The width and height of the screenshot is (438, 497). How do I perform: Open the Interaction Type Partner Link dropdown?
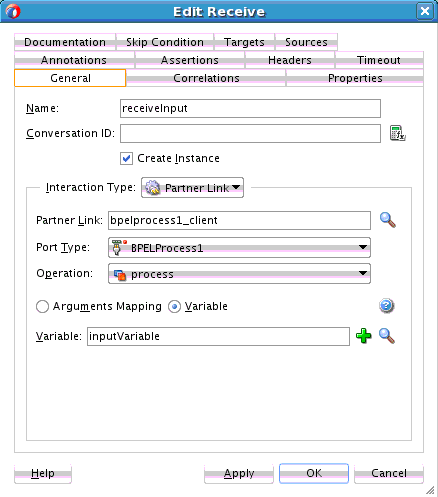click(192, 188)
